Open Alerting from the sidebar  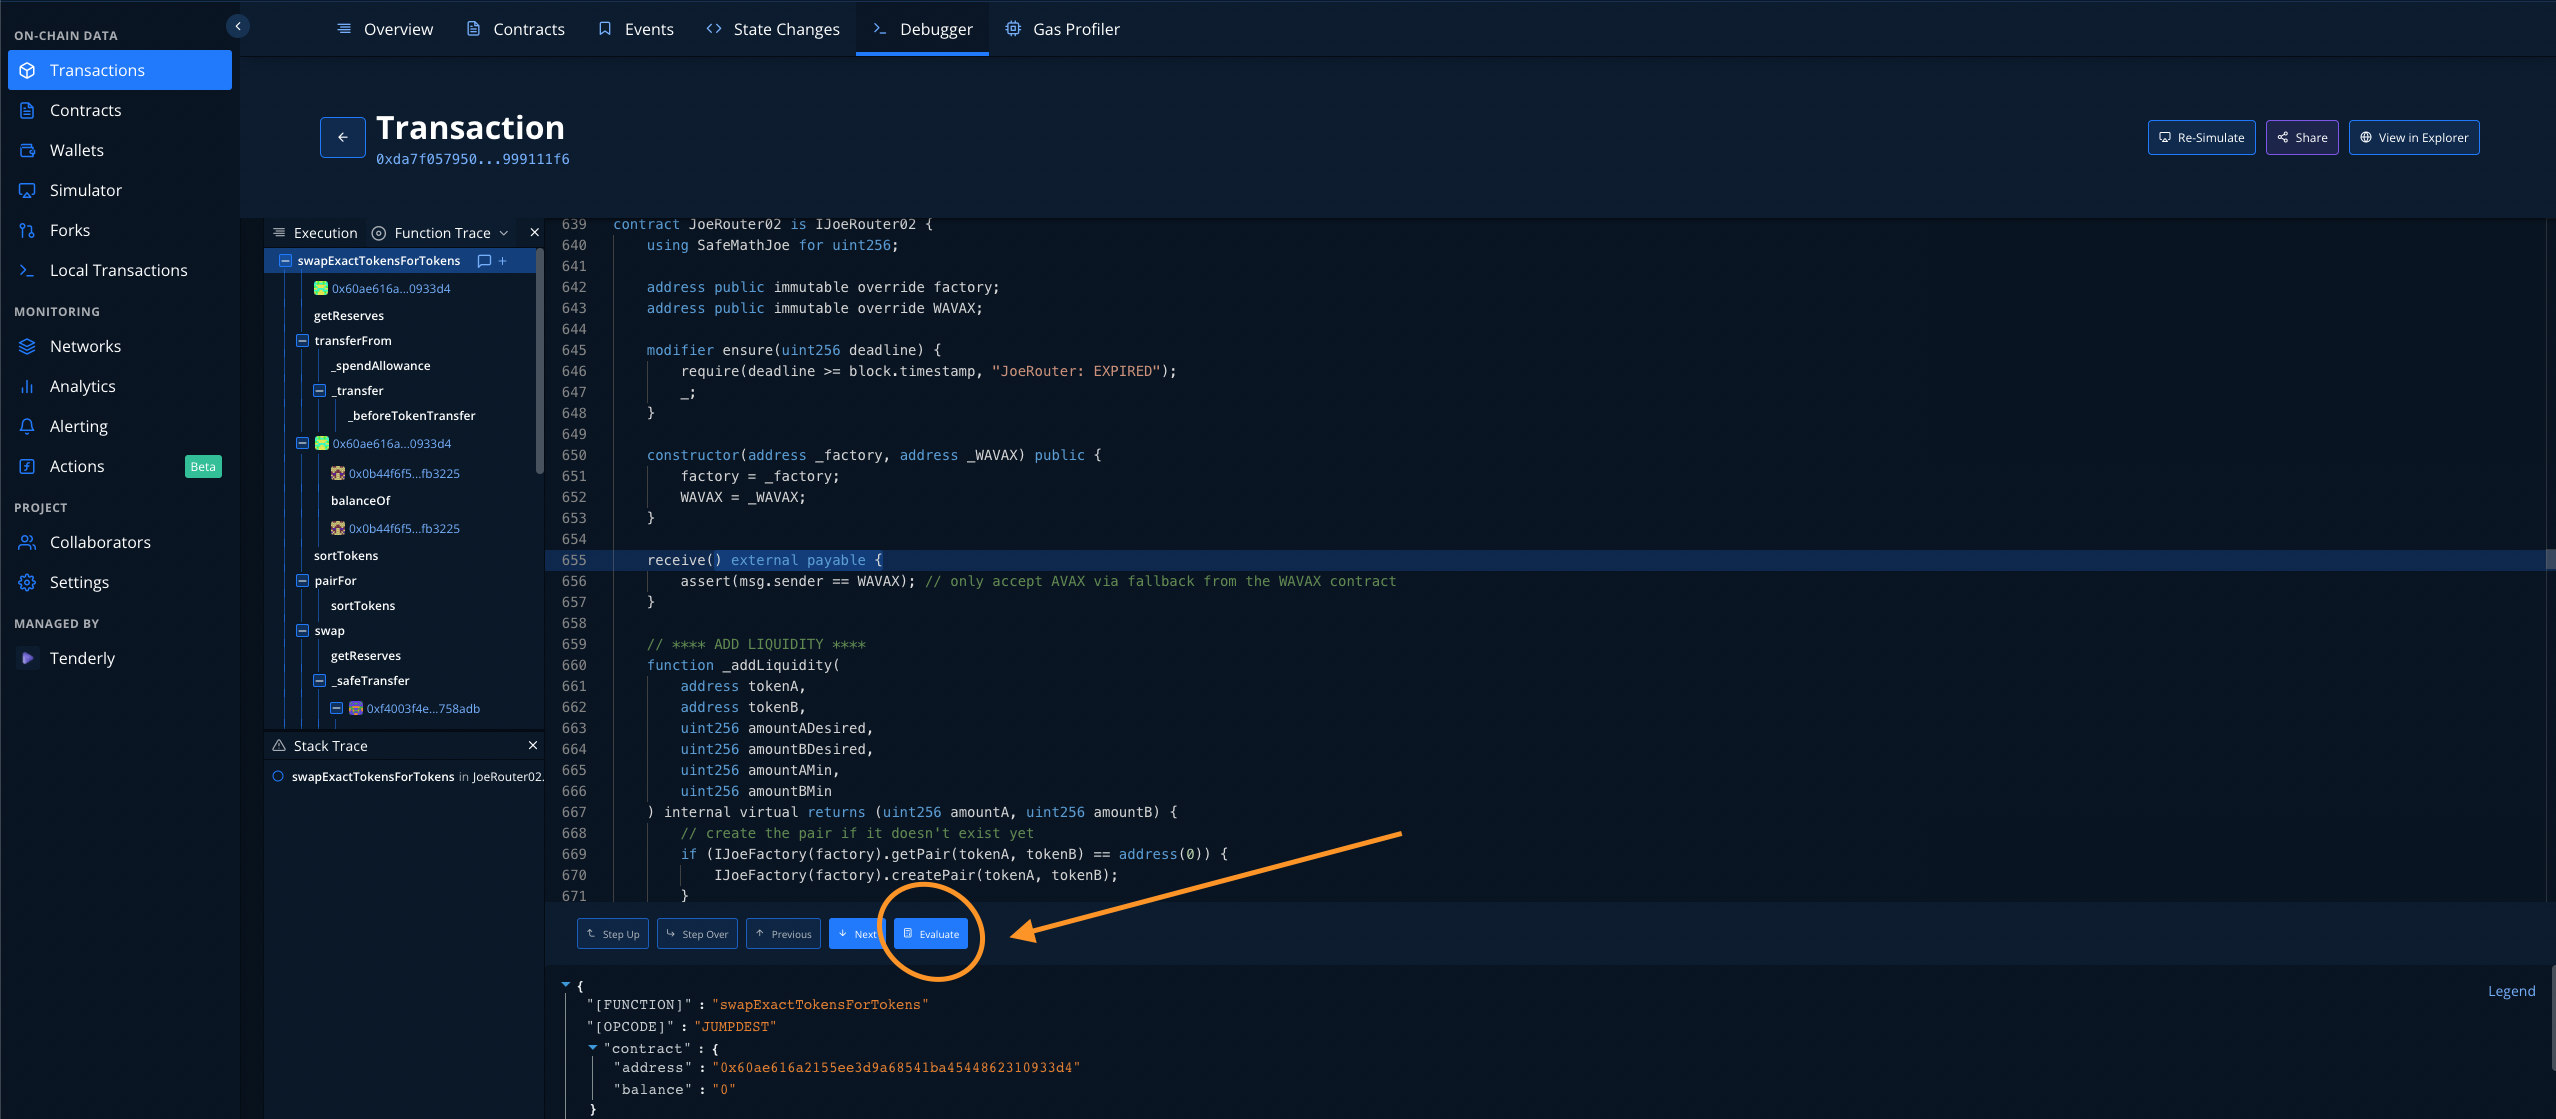[x=78, y=426]
